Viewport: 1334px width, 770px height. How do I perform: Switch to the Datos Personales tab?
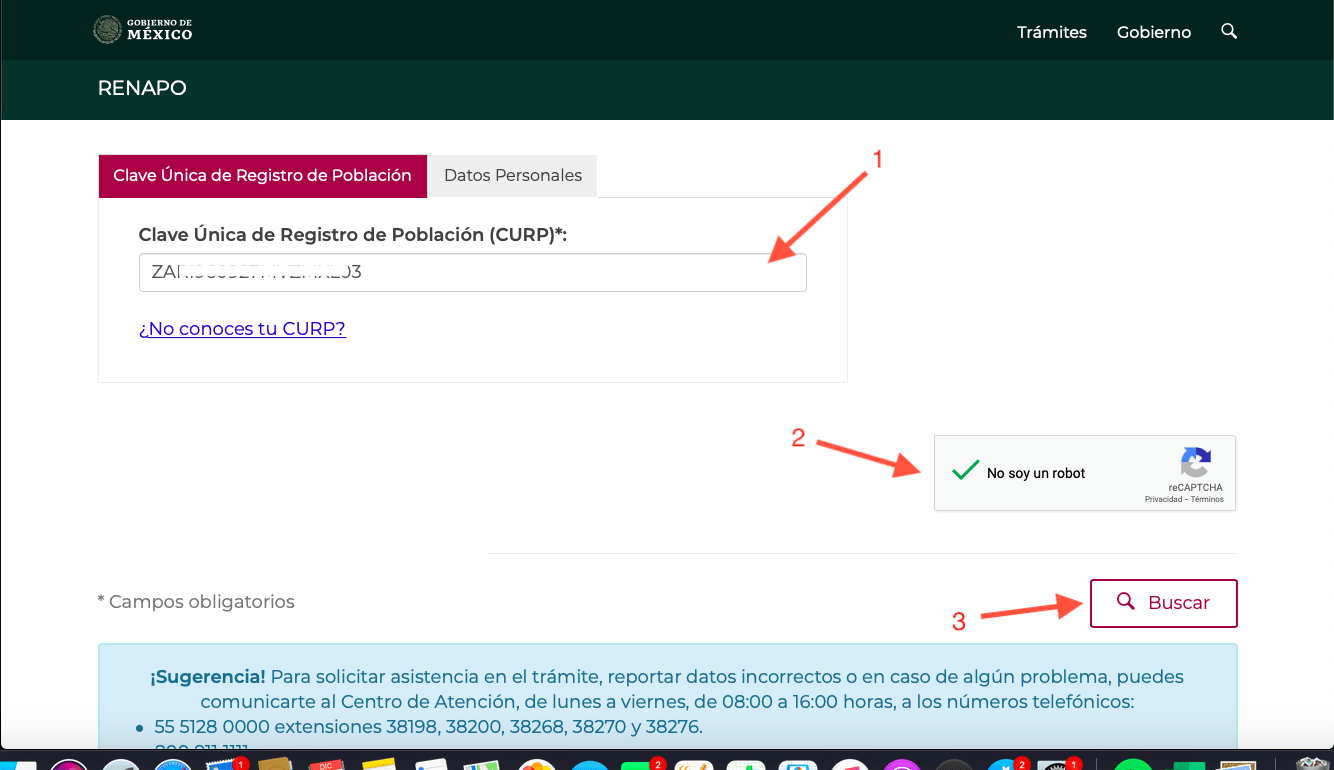point(512,175)
